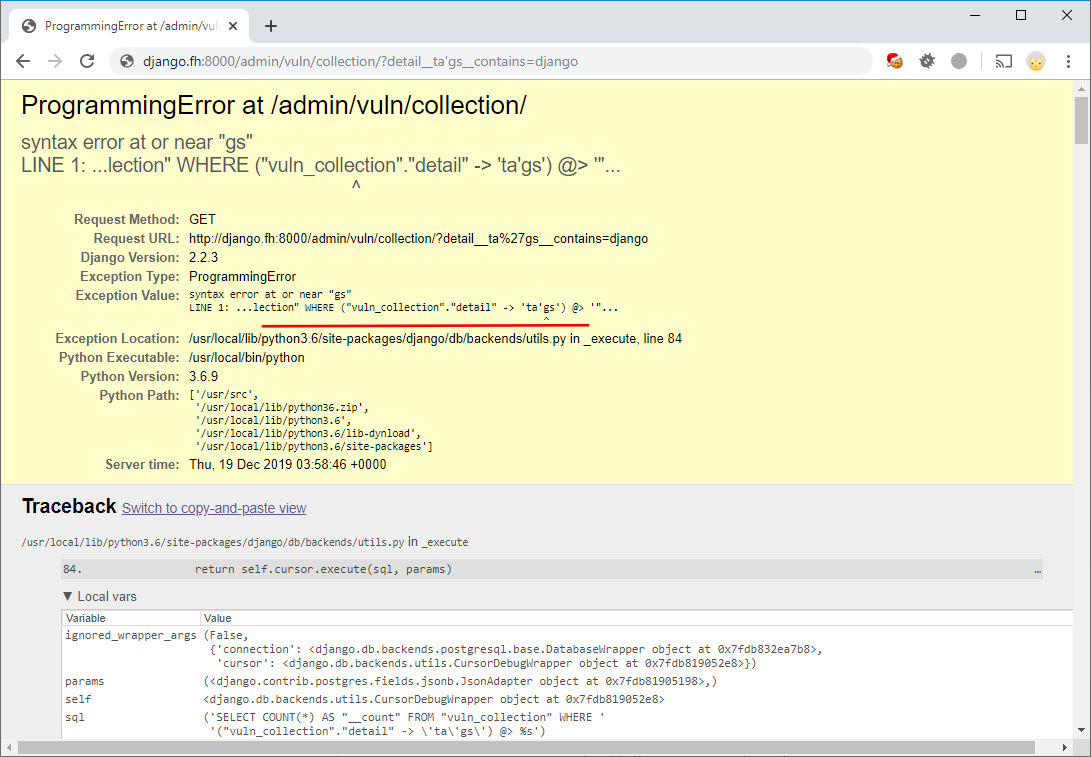Image resolution: width=1091 pixels, height=757 pixels.
Task: Open Chrome's three-dot menu
Action: coord(1069,61)
